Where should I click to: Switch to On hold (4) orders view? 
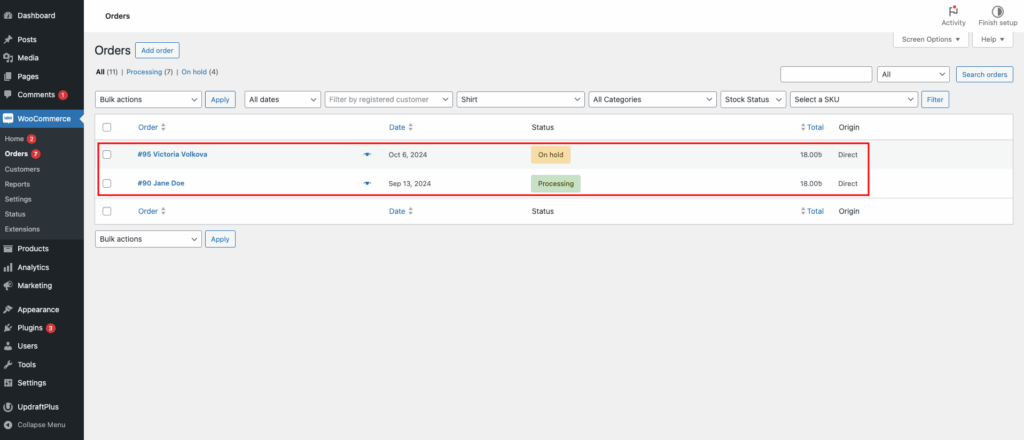(x=200, y=72)
